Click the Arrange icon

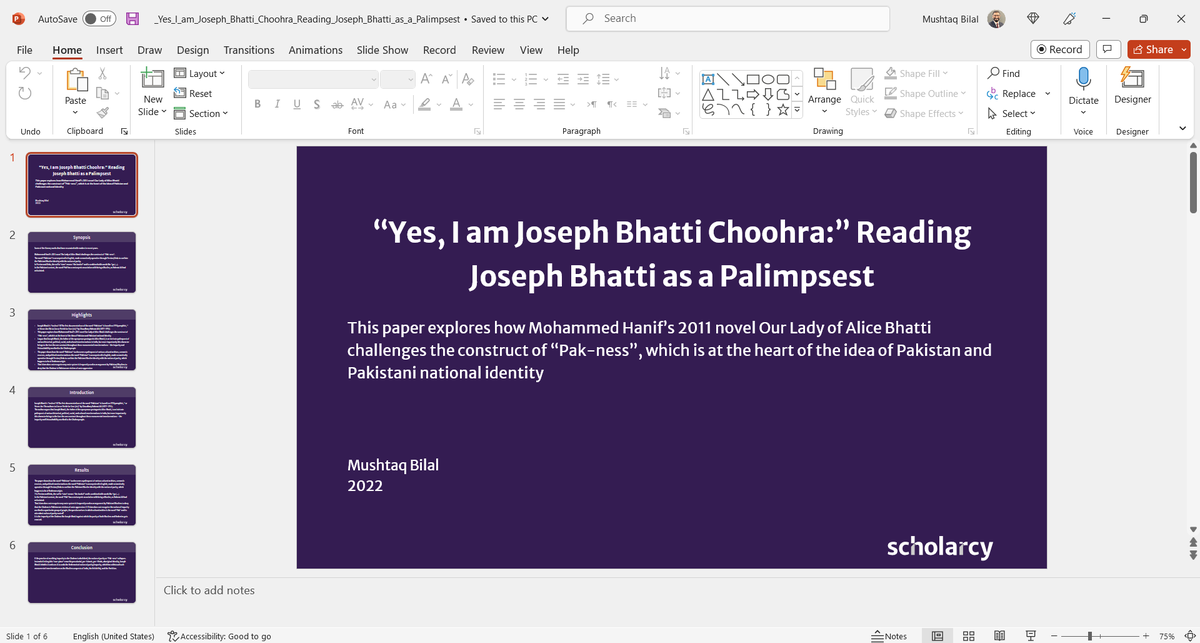tap(825, 80)
